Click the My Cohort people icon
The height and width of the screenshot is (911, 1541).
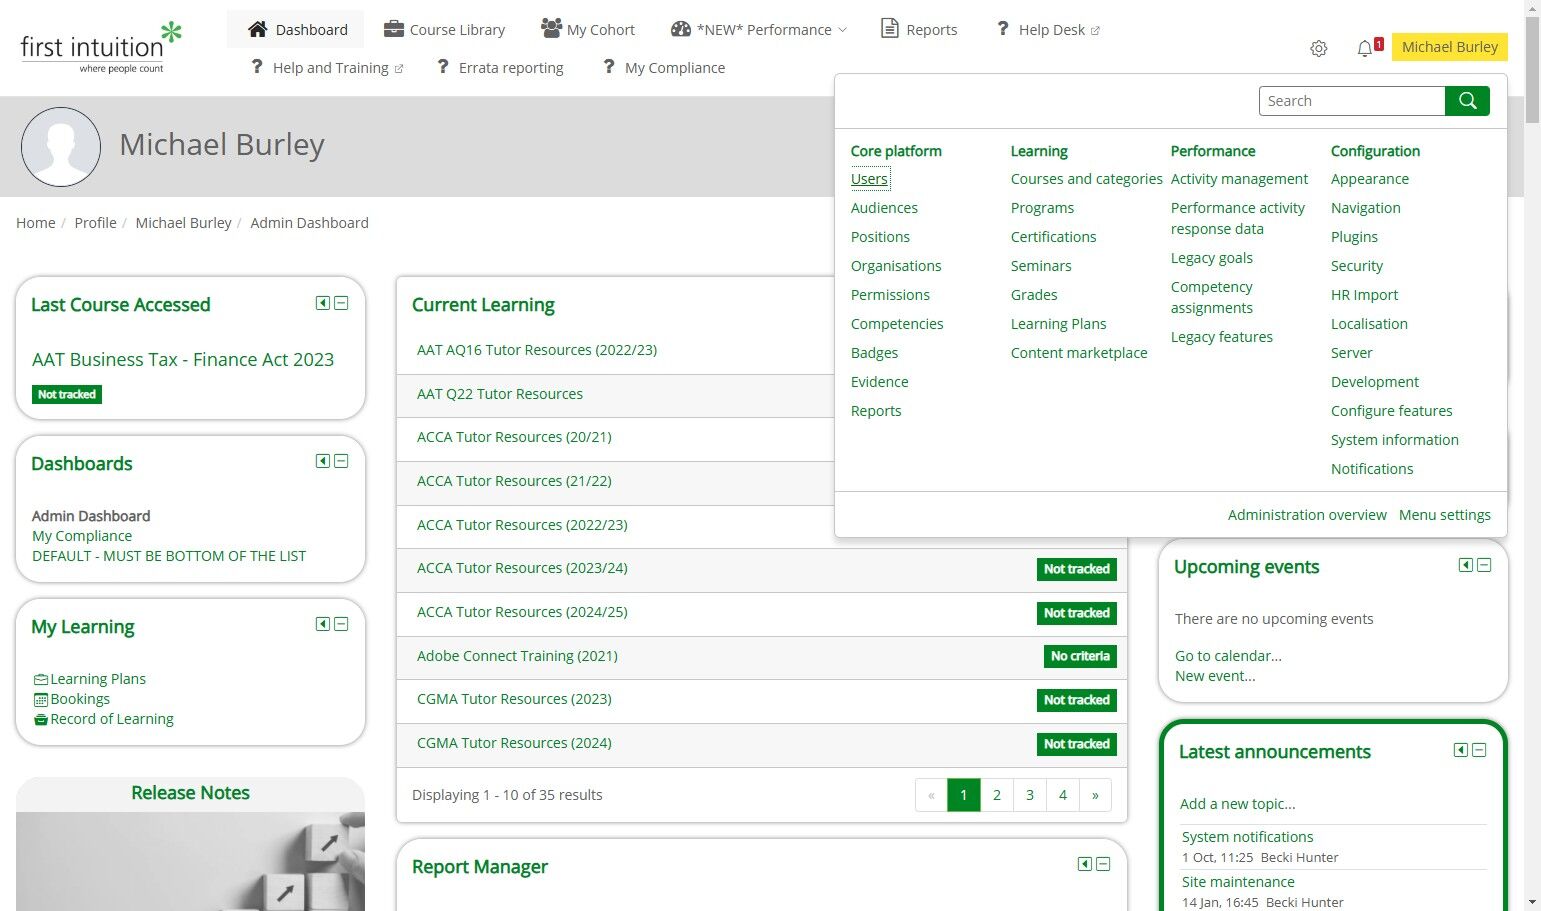(551, 29)
